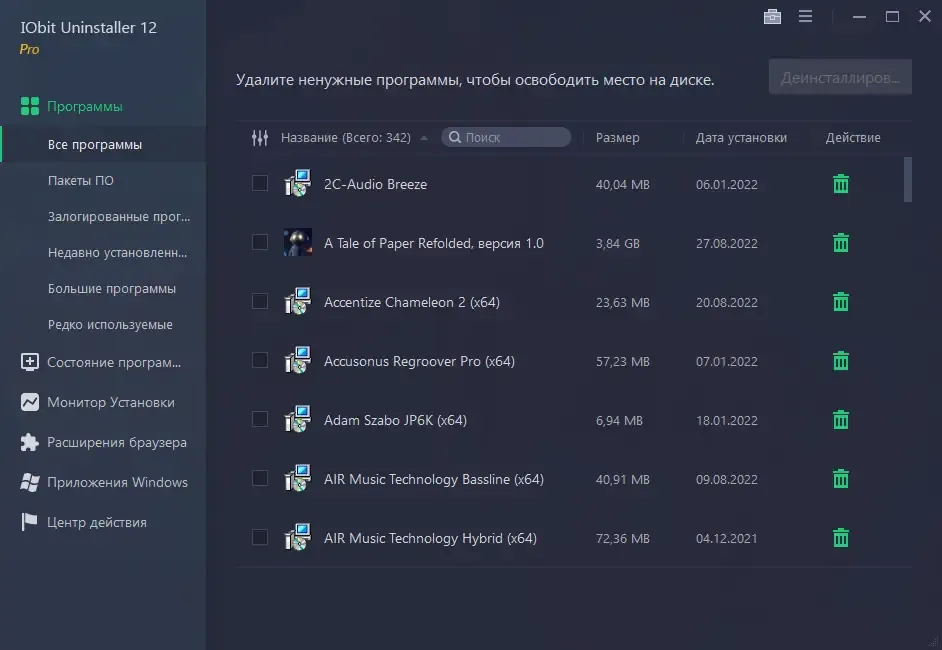Click the Центр действия flag icon

29,522
